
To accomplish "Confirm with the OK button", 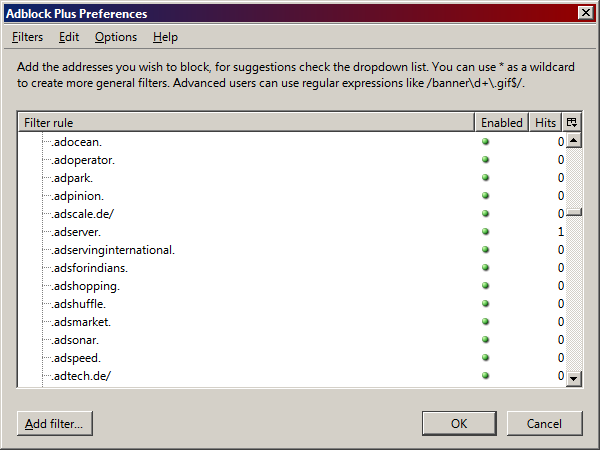I will pyautogui.click(x=459, y=424).
